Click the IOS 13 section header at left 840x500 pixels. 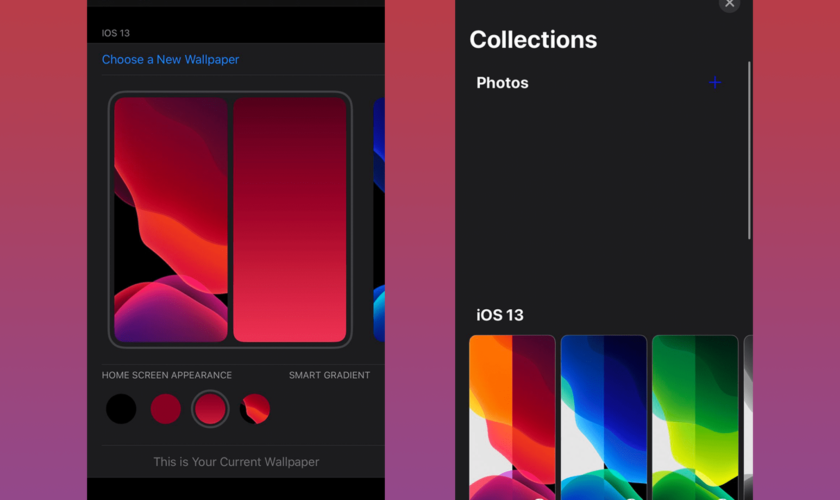tap(116, 33)
